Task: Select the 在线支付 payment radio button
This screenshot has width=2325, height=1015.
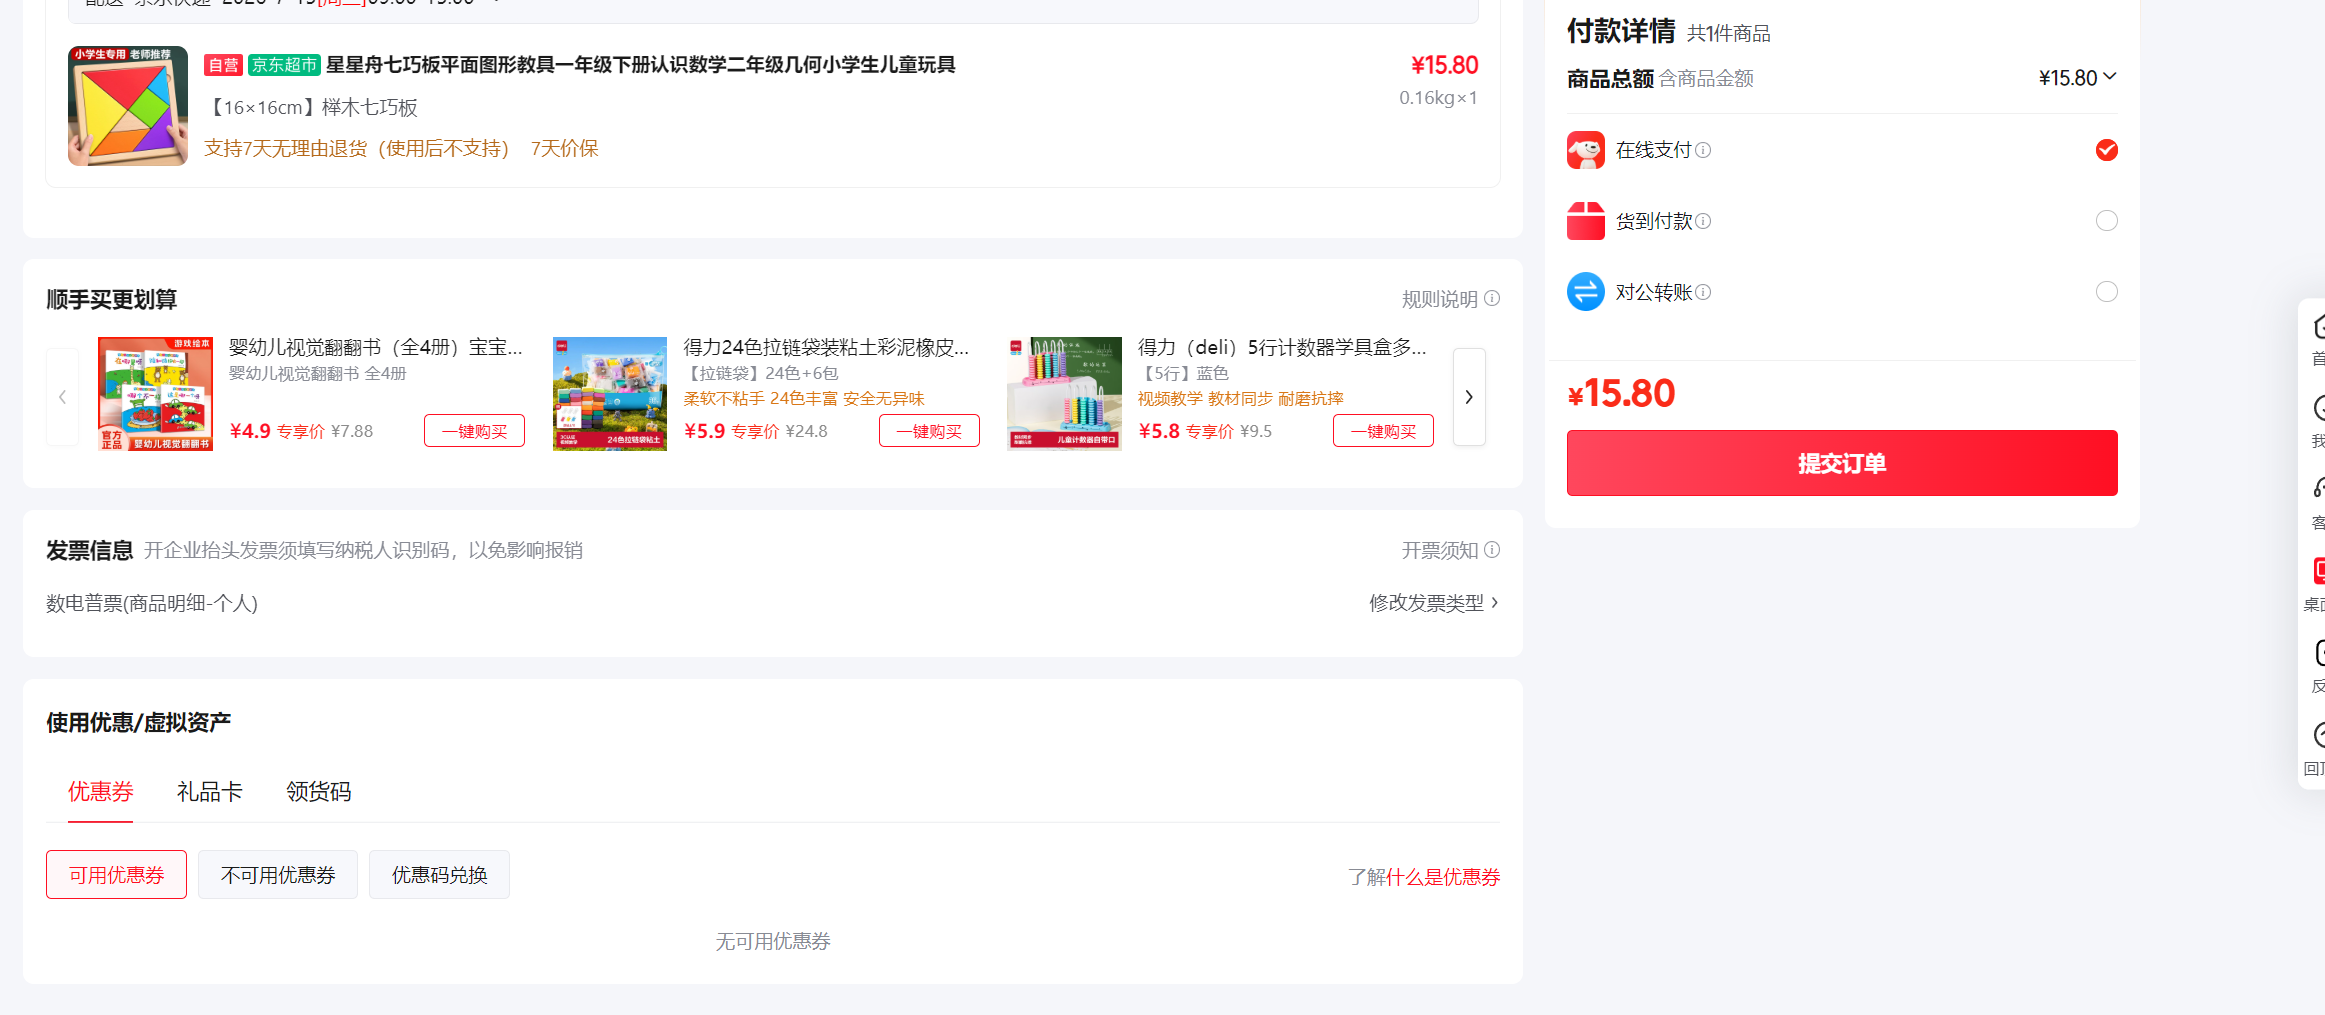Action: click(x=2107, y=150)
